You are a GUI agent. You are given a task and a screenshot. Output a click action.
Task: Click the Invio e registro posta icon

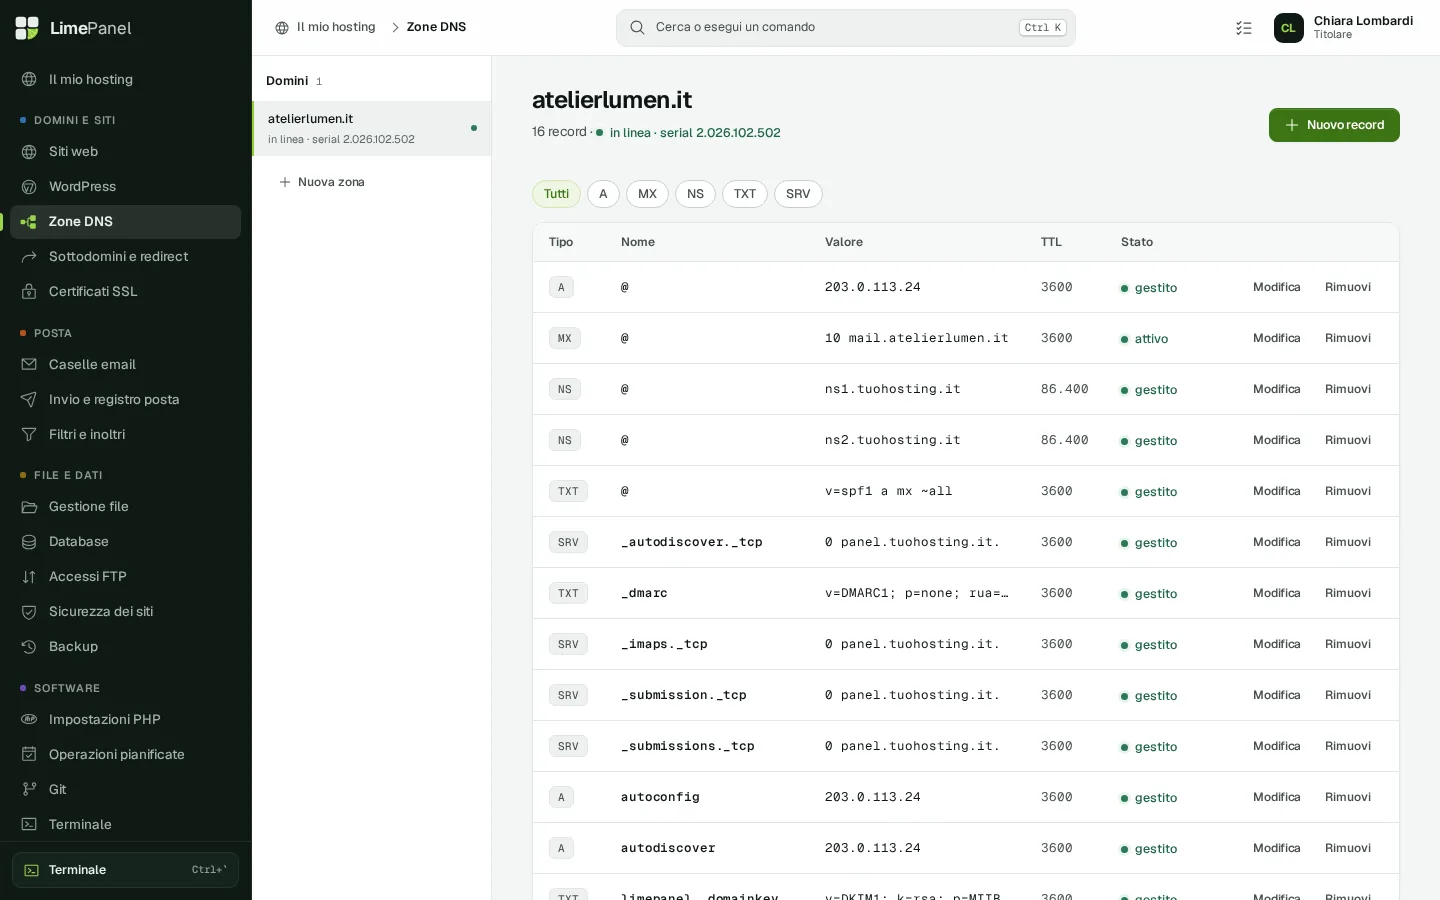click(29, 400)
